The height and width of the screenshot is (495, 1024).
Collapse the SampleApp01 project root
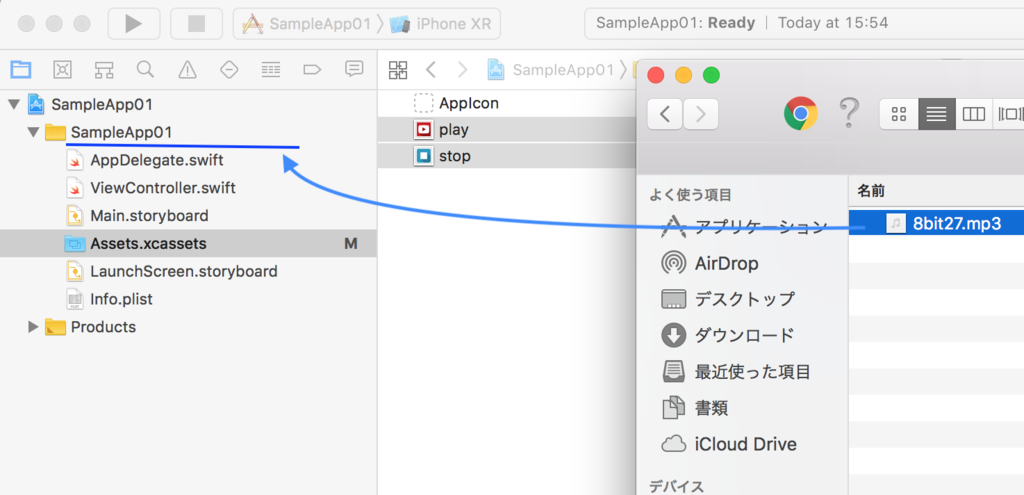point(14,104)
